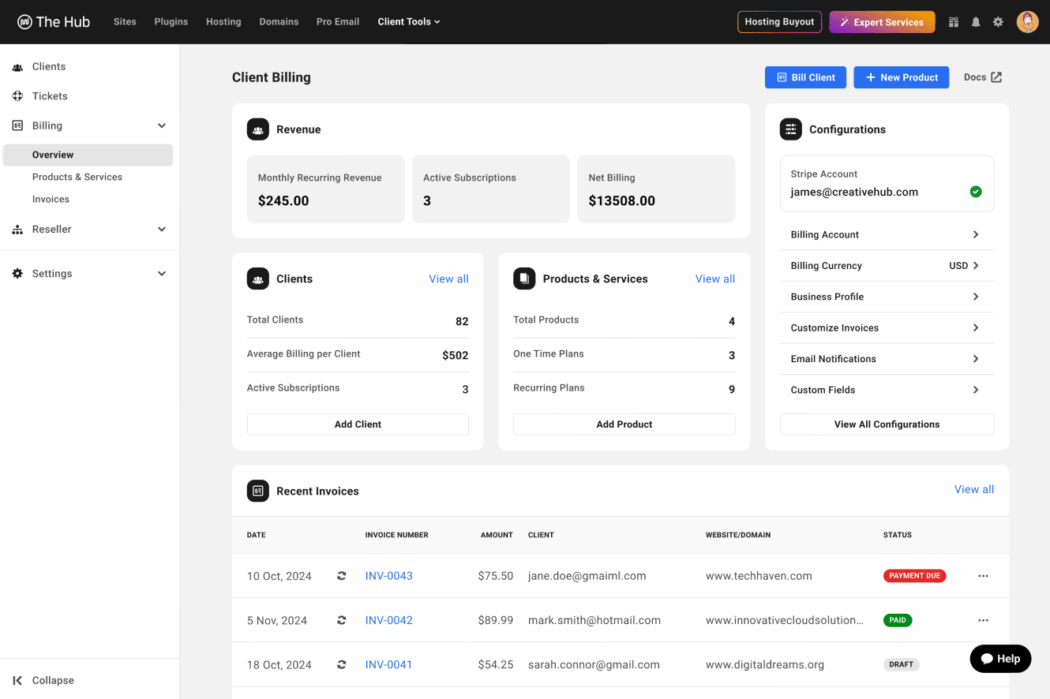Open the actions menu for INV-0042
The height and width of the screenshot is (699, 1050).
[983, 620]
